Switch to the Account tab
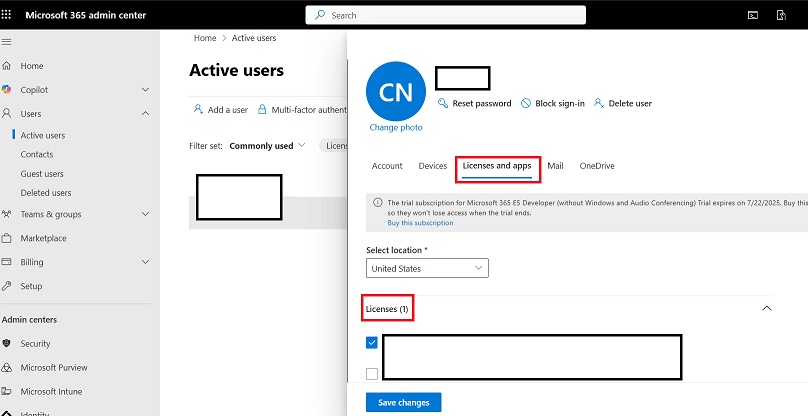Screen dimensions: 808x416 [387, 166]
